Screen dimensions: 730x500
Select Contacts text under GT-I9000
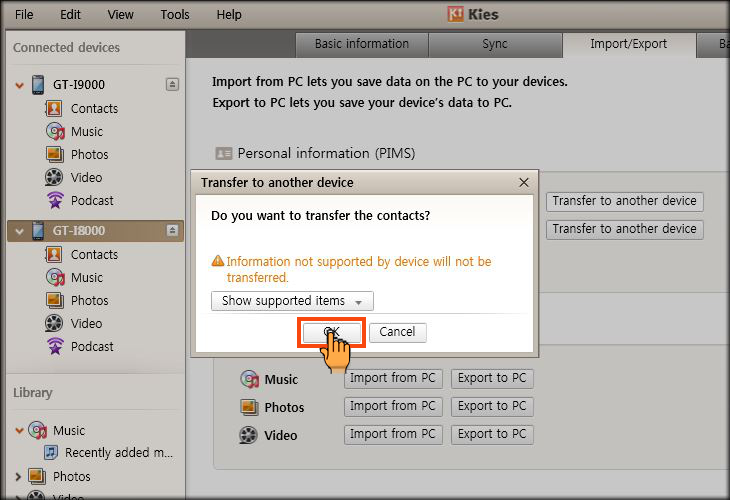coord(95,108)
